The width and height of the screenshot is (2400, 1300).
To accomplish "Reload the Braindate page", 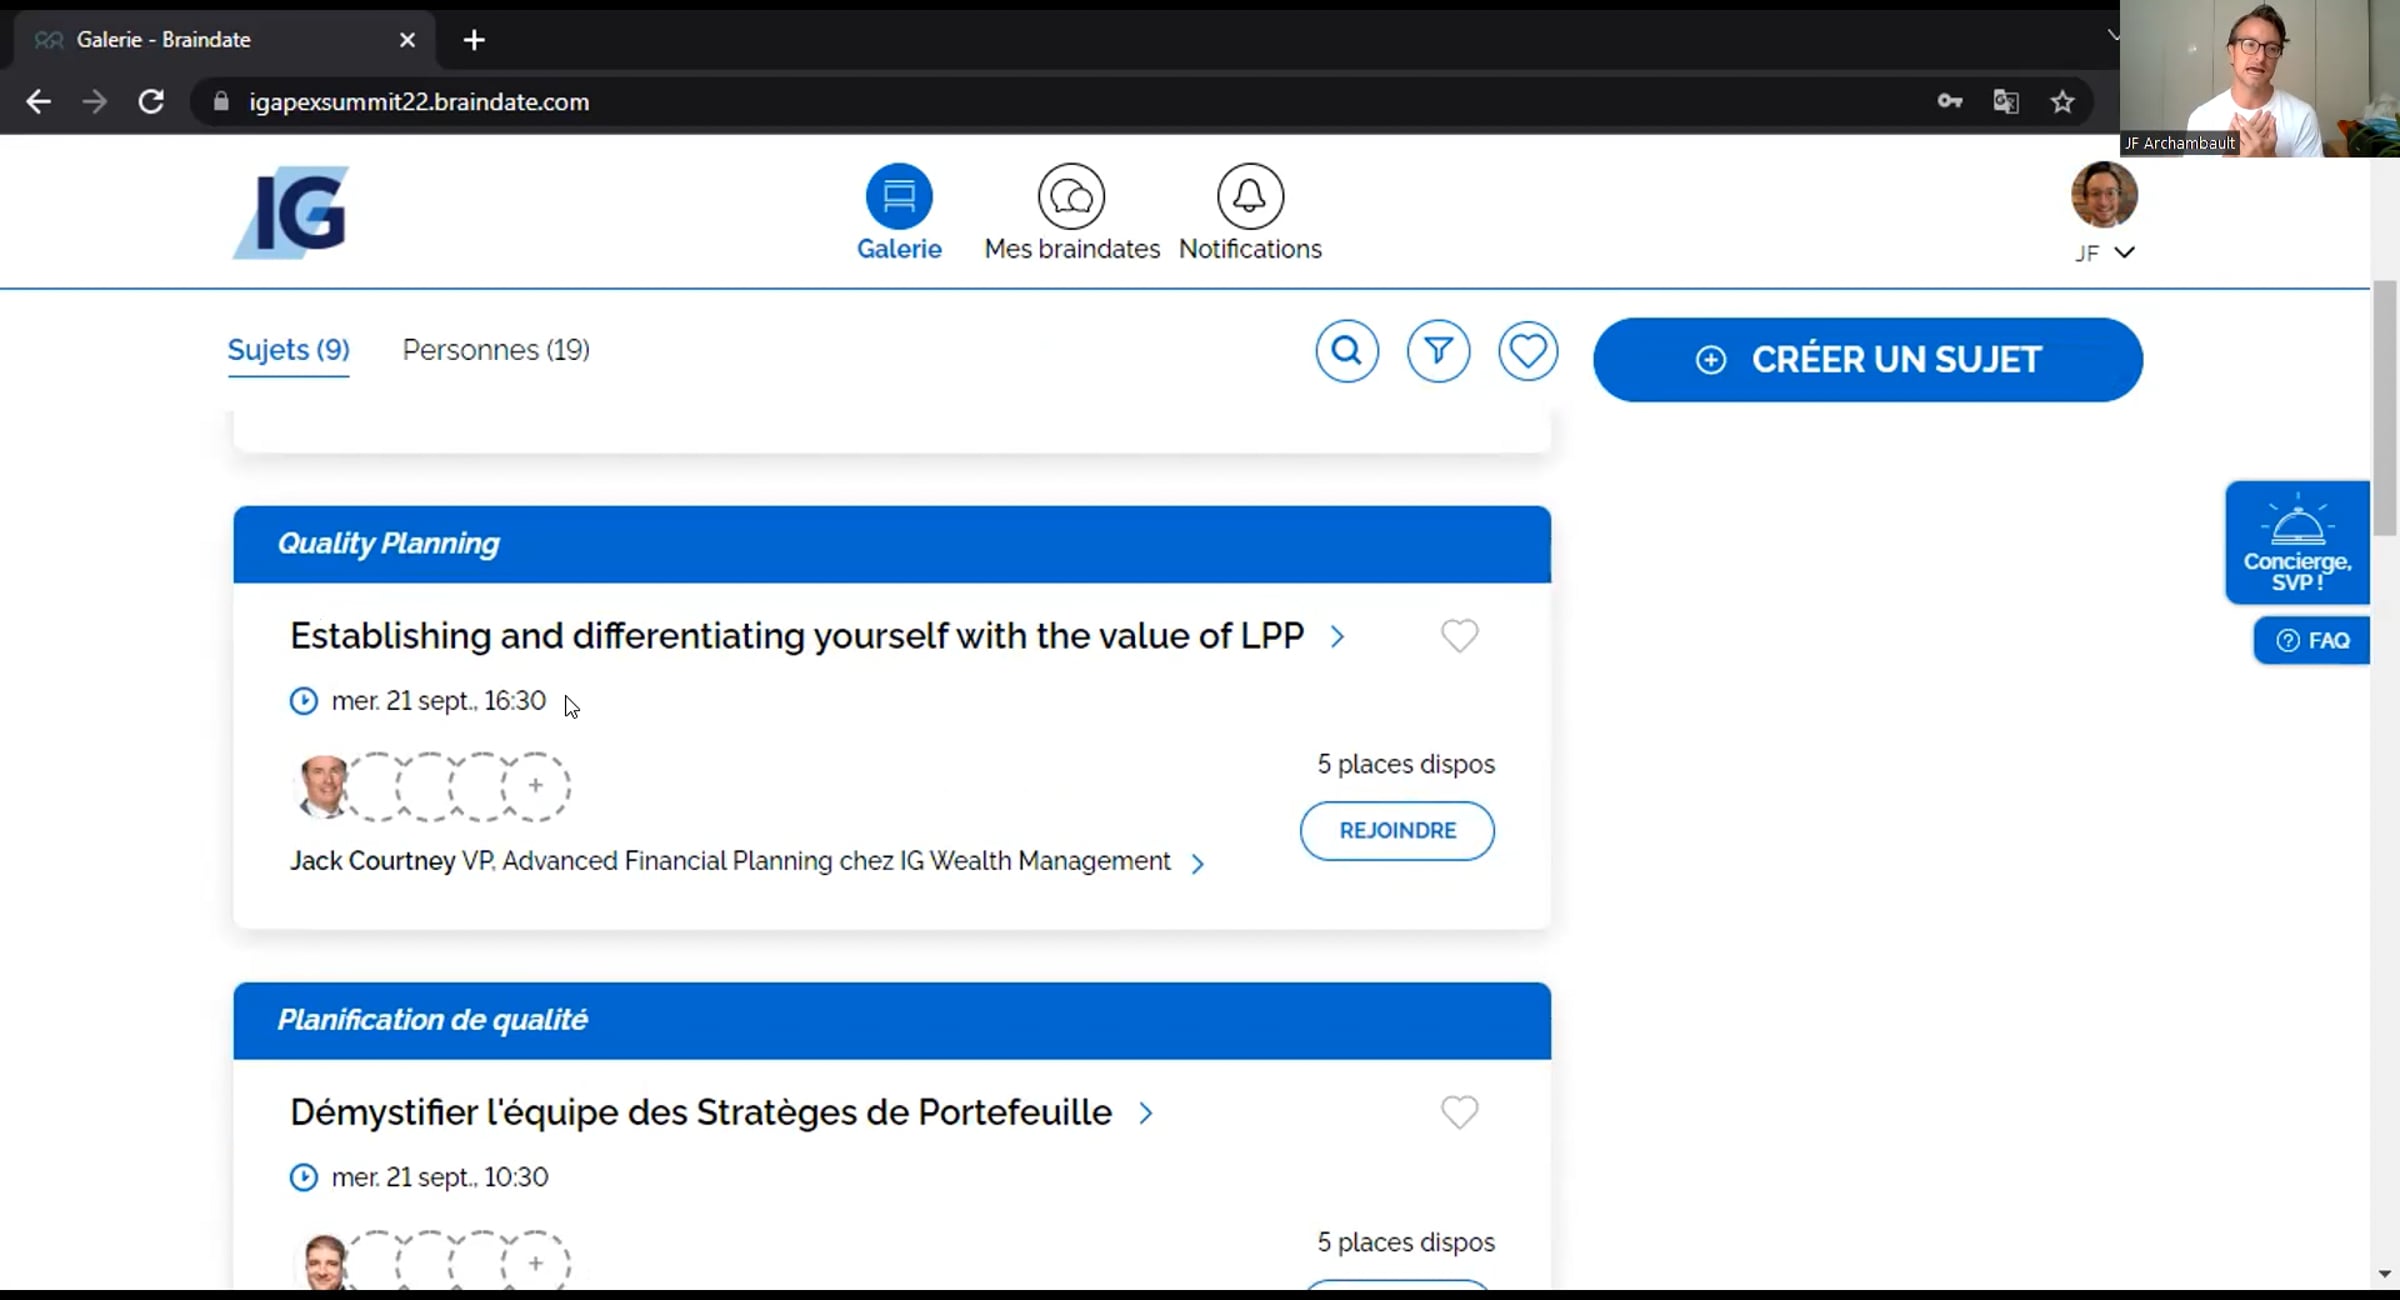I will (x=151, y=102).
